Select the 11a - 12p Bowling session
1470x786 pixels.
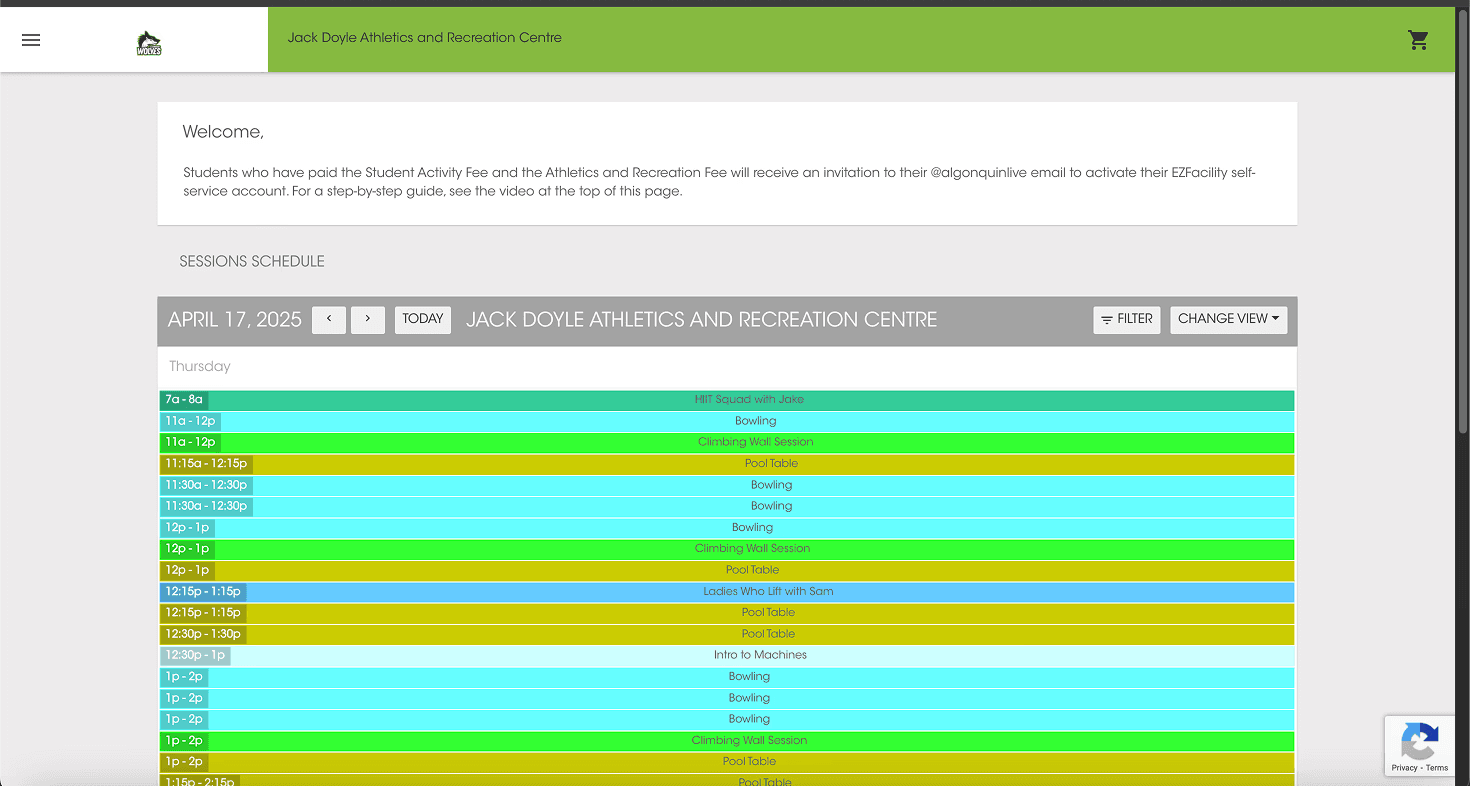pos(727,421)
